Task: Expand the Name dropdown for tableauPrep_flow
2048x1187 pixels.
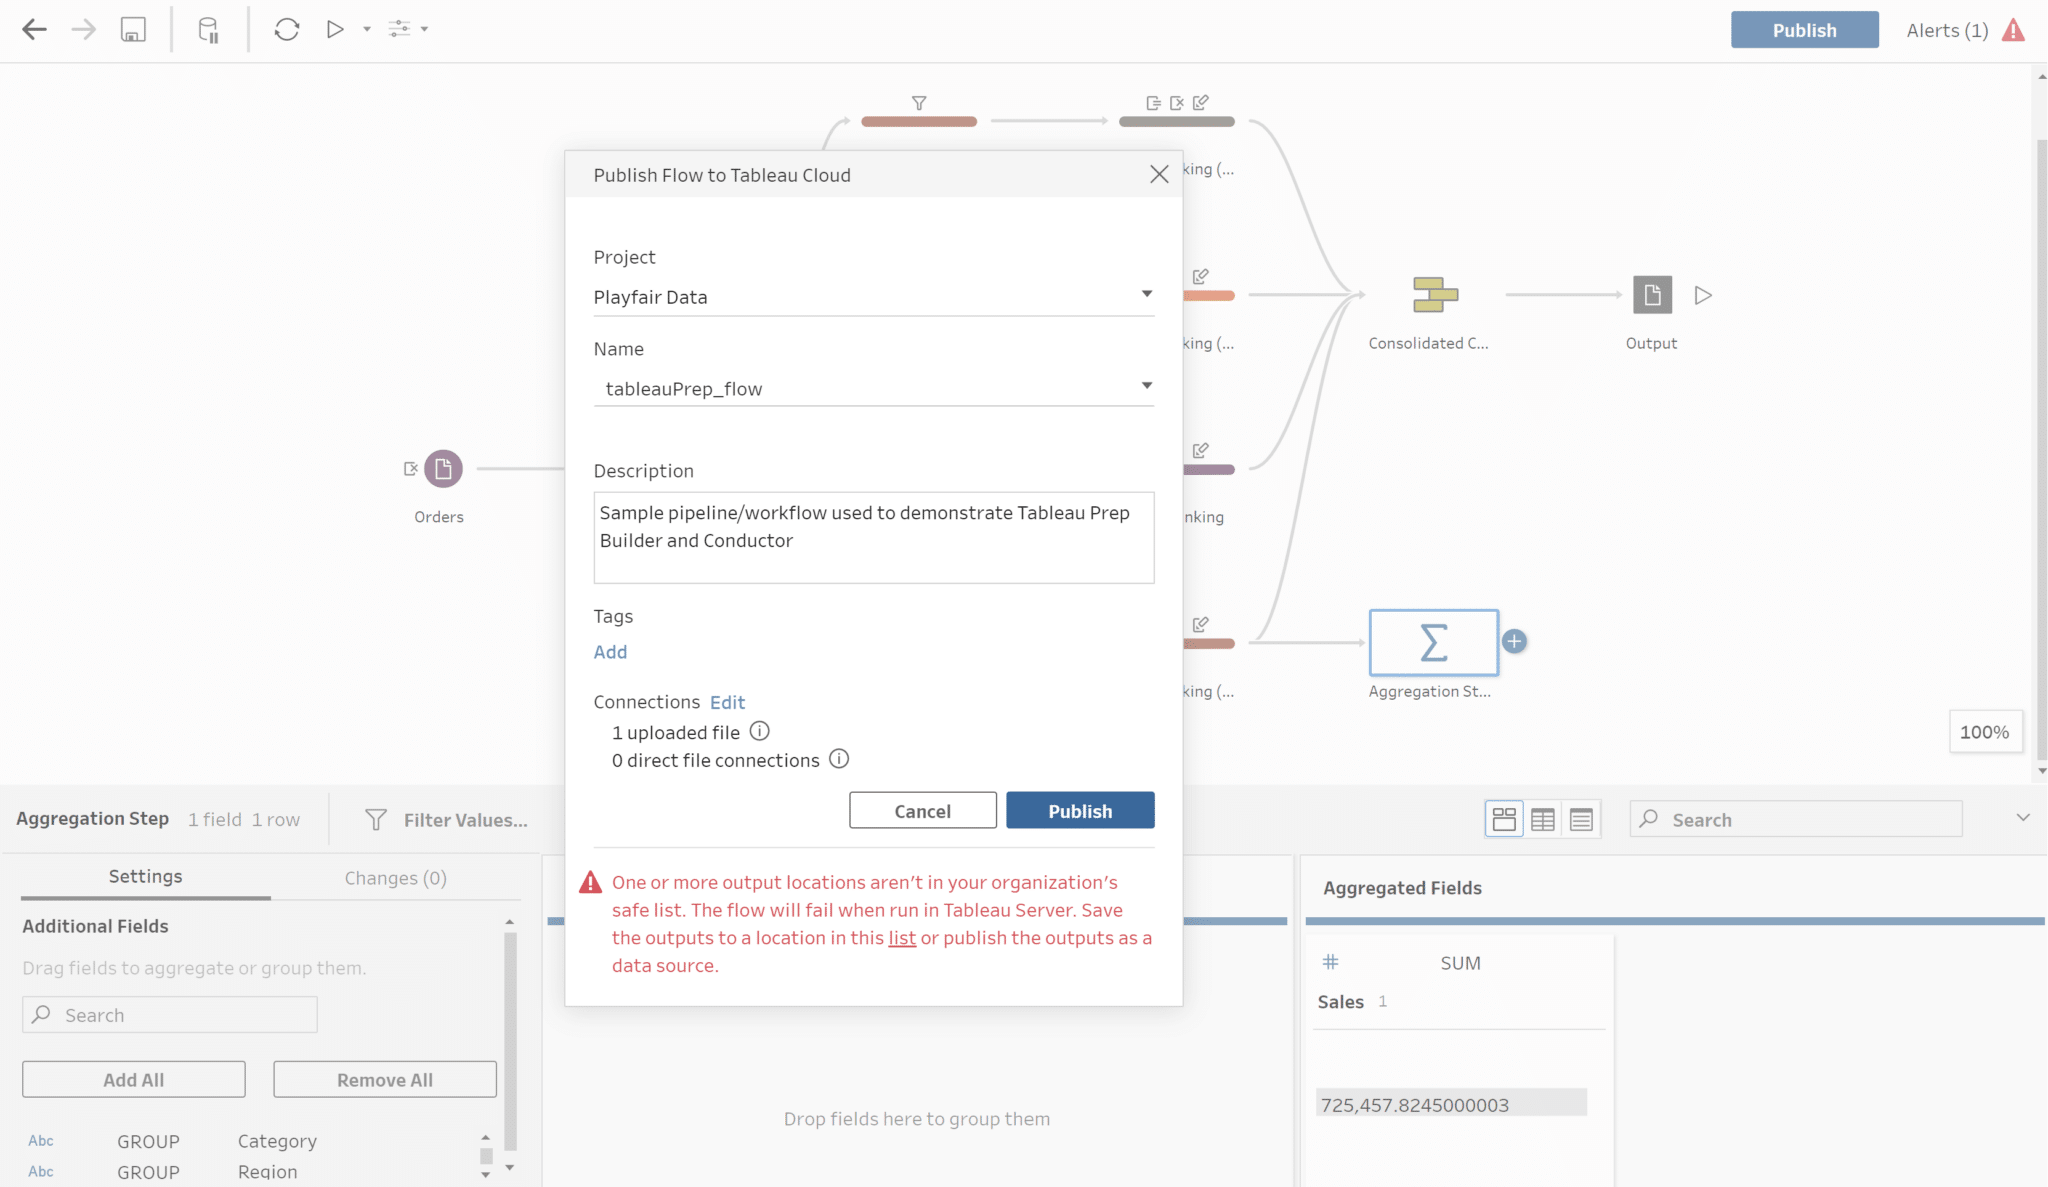Action: coord(1146,386)
